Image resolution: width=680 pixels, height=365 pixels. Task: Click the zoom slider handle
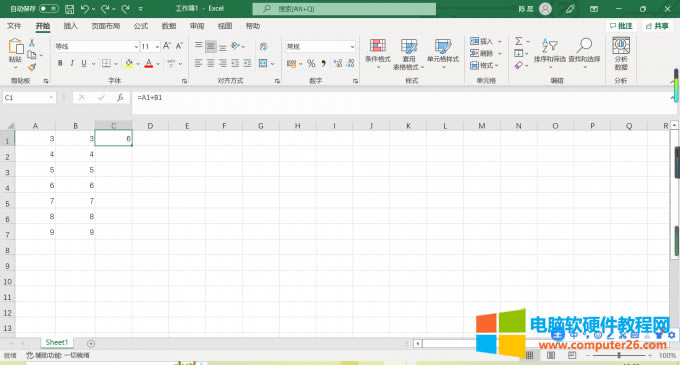[x=619, y=355]
